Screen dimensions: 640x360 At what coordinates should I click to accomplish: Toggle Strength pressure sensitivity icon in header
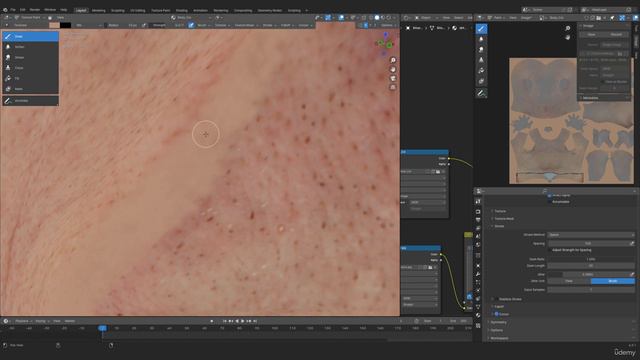tap(191, 25)
